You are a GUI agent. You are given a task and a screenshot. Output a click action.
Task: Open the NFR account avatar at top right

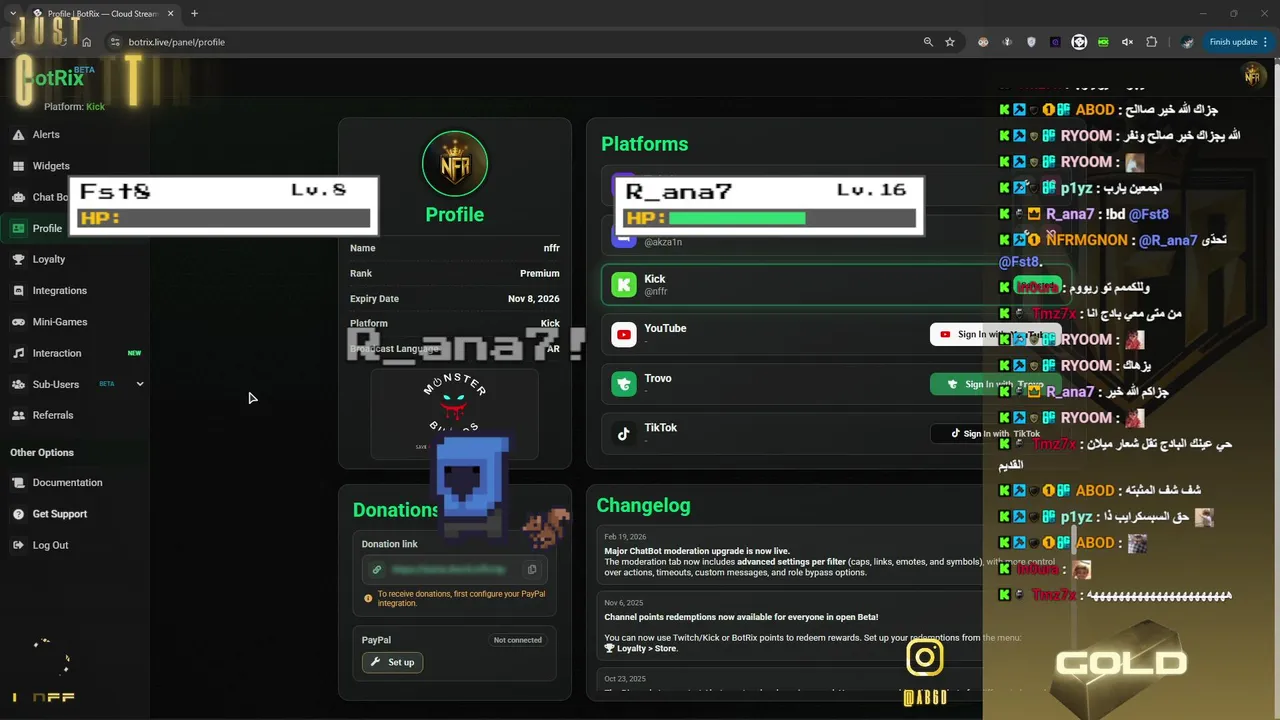click(x=1253, y=75)
